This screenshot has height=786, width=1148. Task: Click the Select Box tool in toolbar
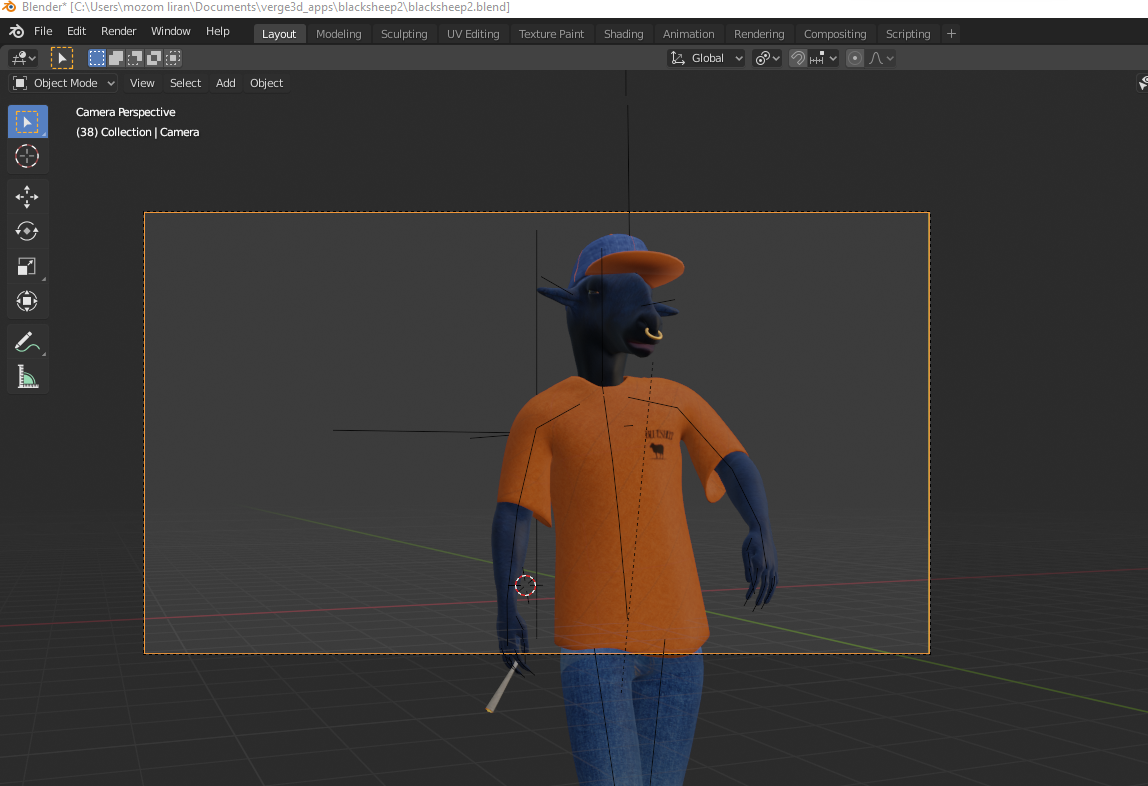27,122
